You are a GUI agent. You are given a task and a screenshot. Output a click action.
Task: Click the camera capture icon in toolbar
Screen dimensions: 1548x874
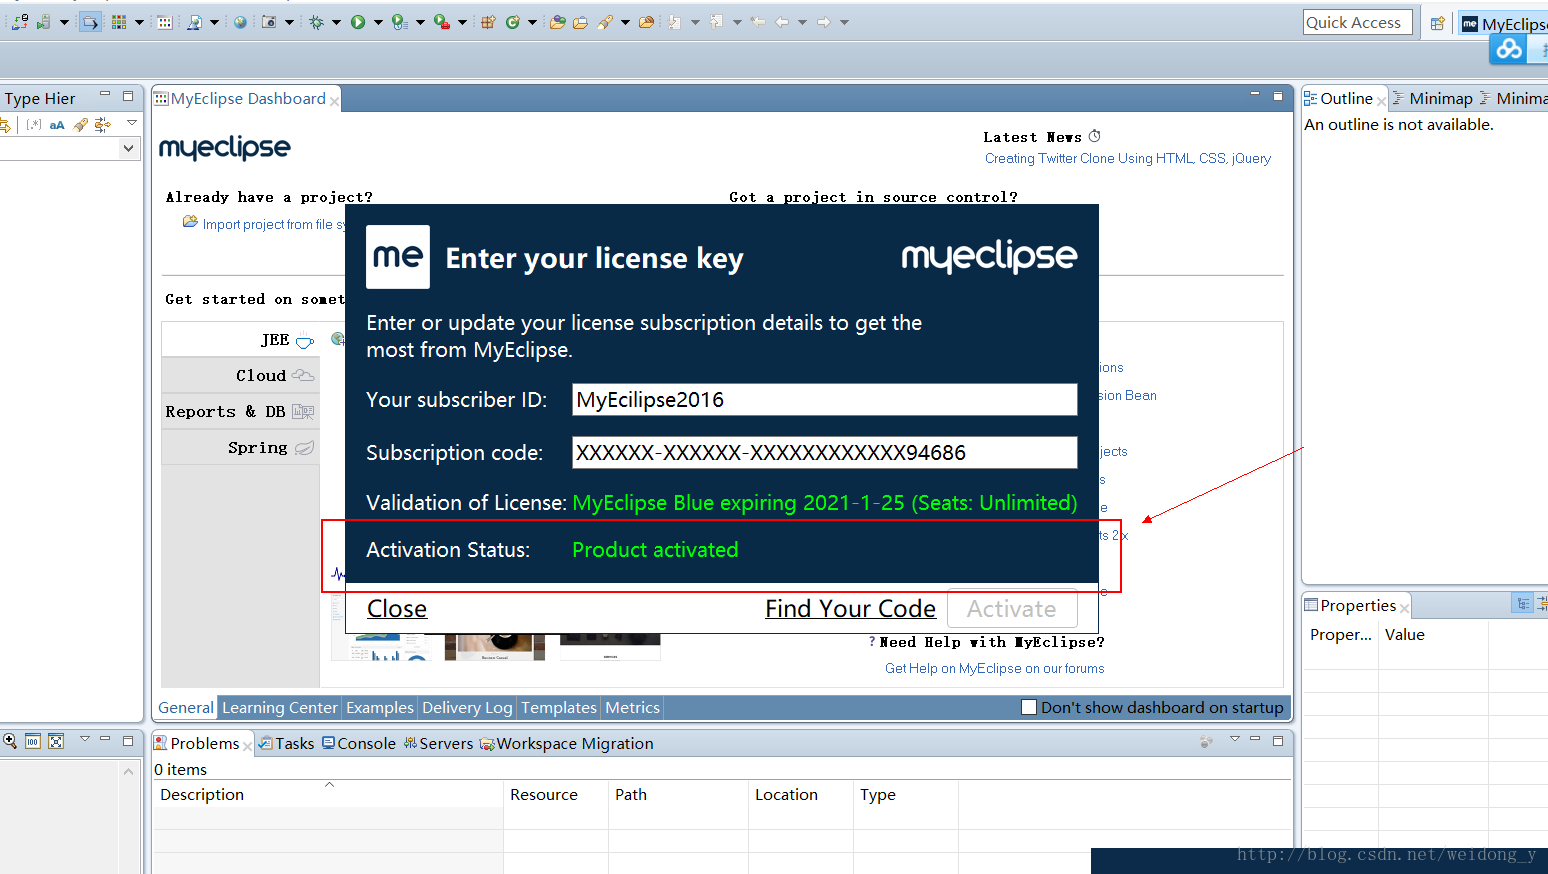point(269,22)
